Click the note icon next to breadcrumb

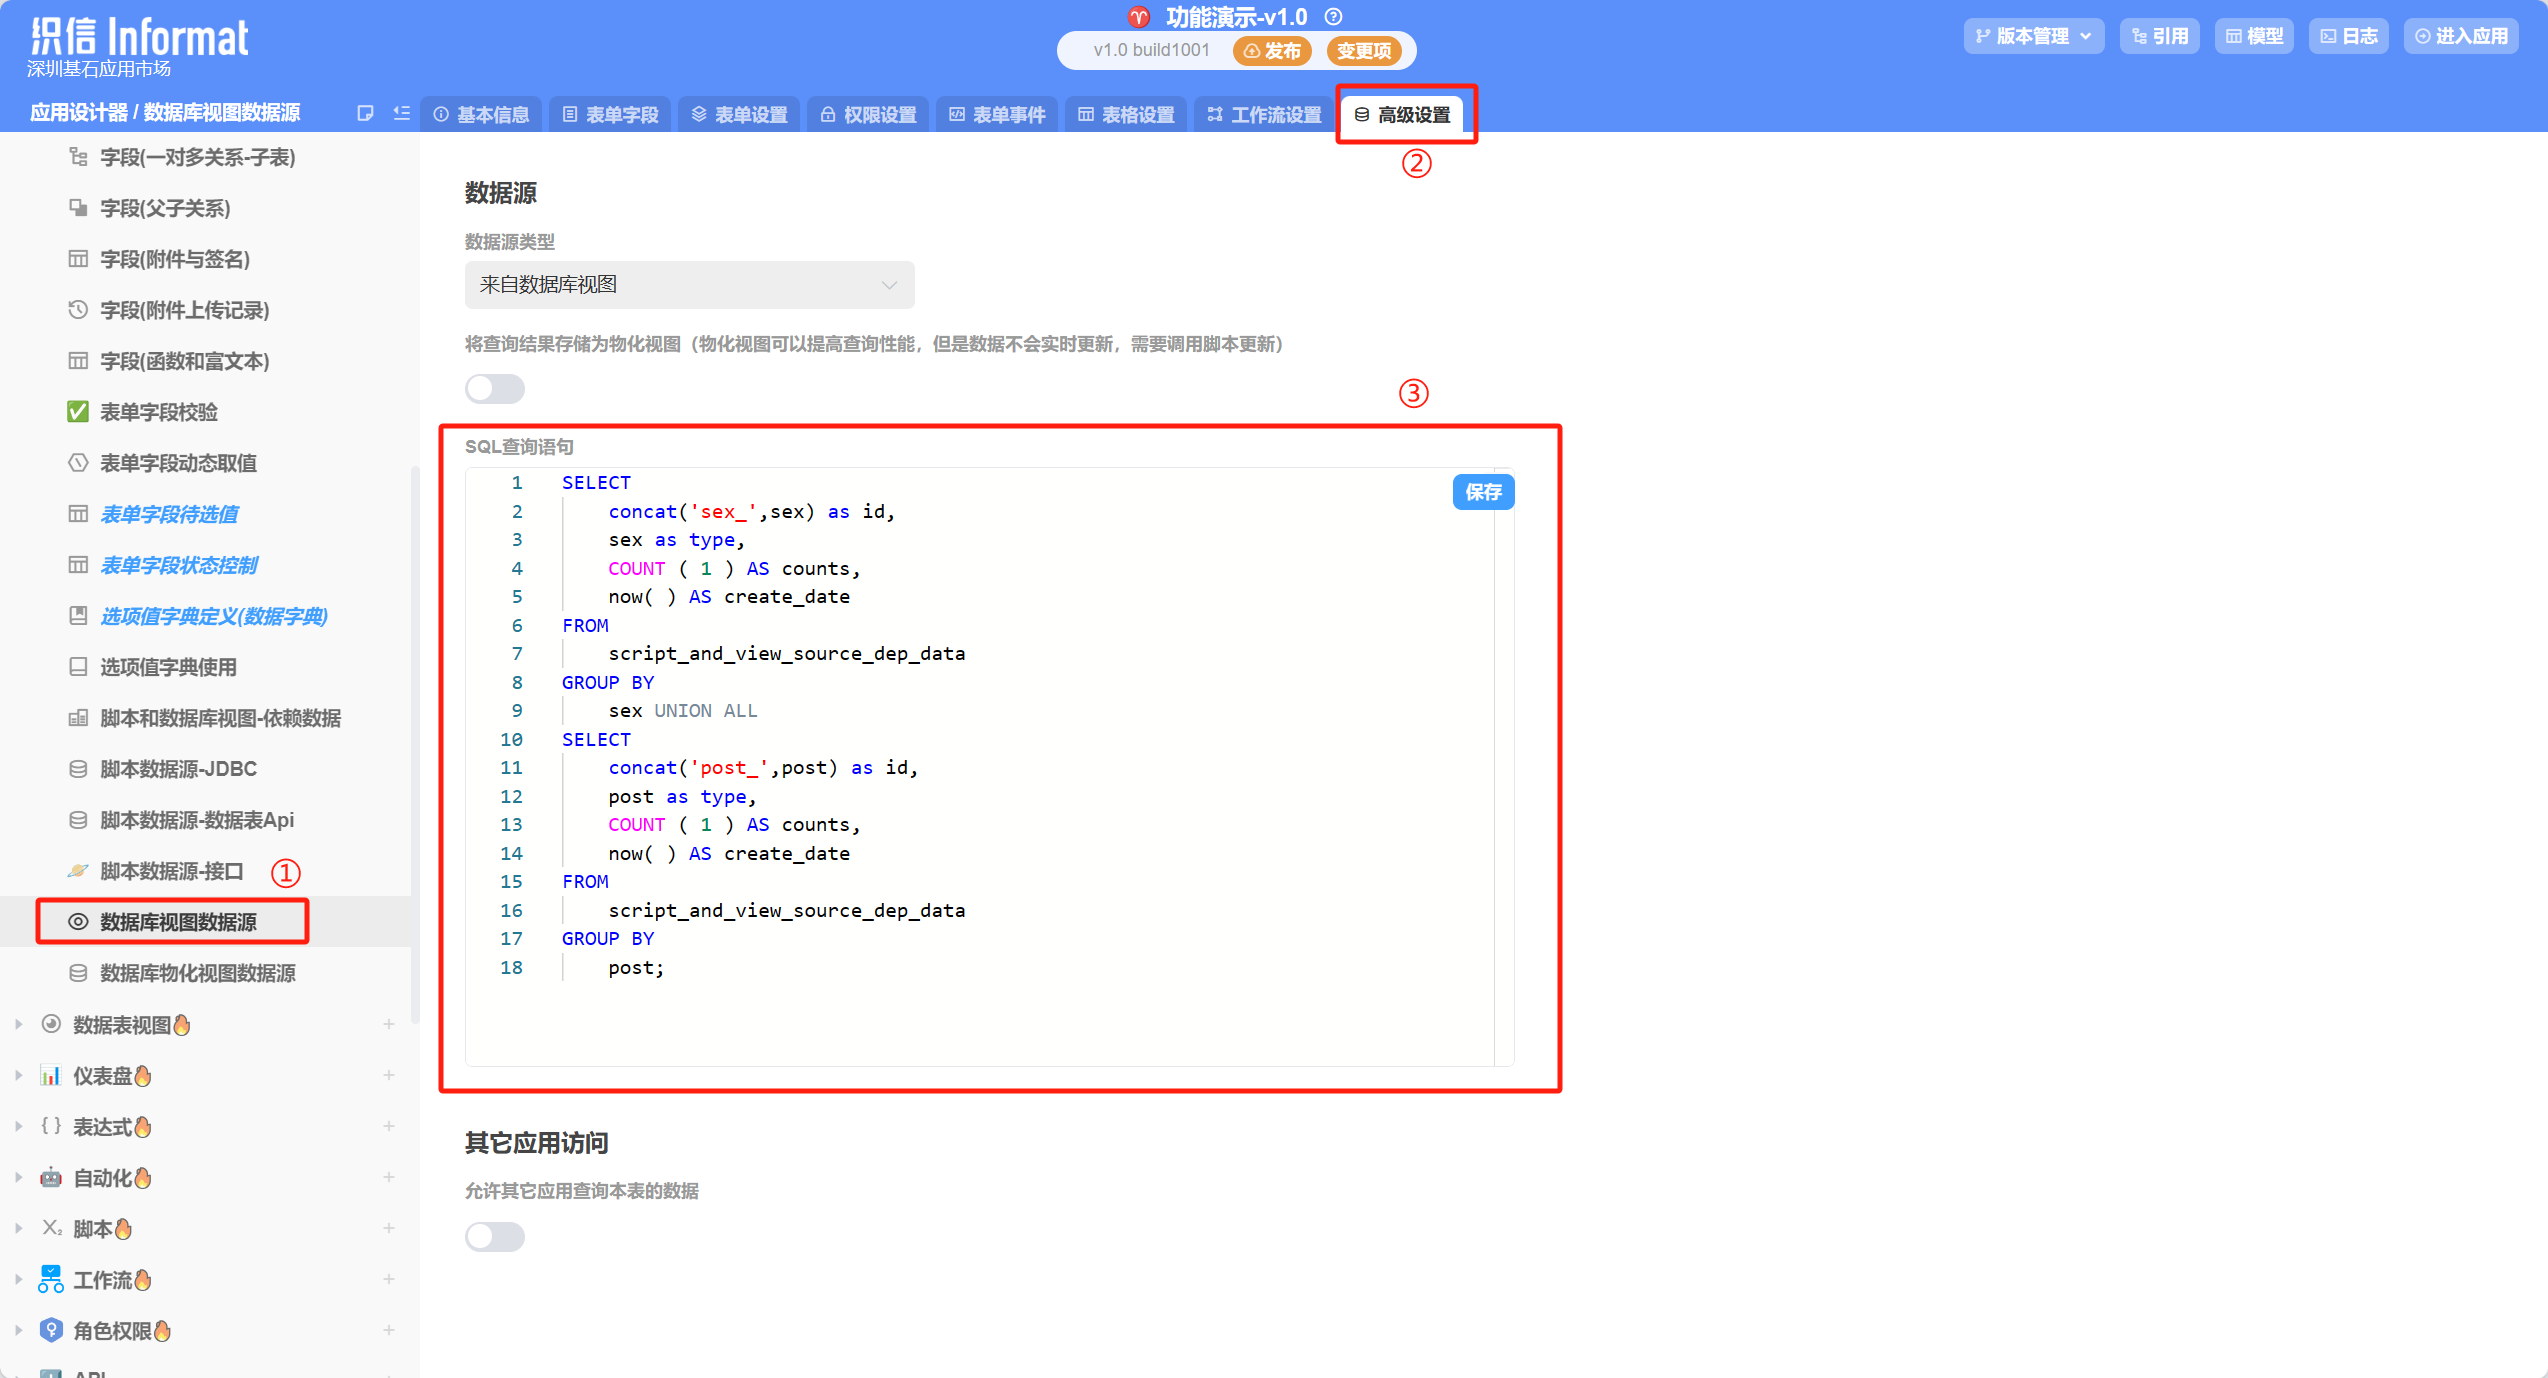[365, 113]
